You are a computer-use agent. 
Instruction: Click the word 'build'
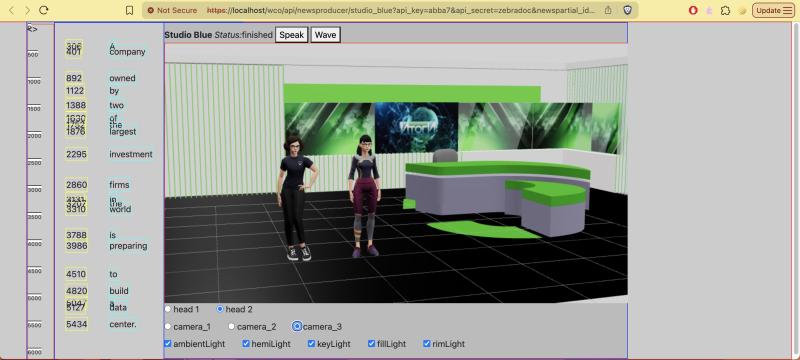(118, 291)
